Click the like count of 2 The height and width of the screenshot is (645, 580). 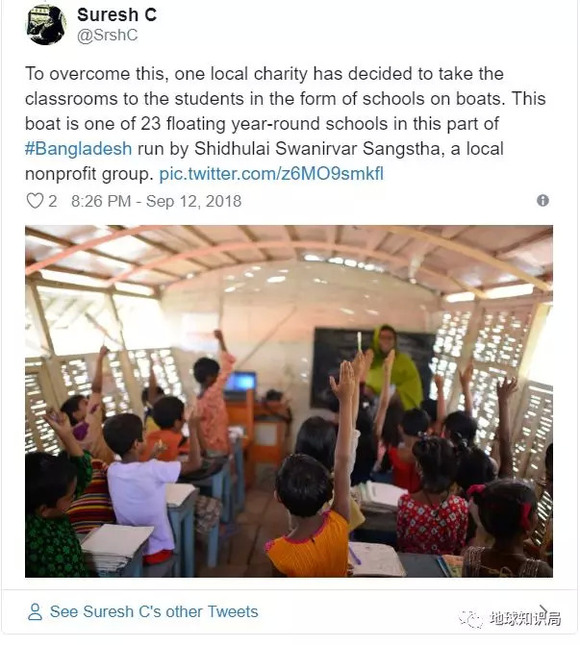click(x=53, y=201)
